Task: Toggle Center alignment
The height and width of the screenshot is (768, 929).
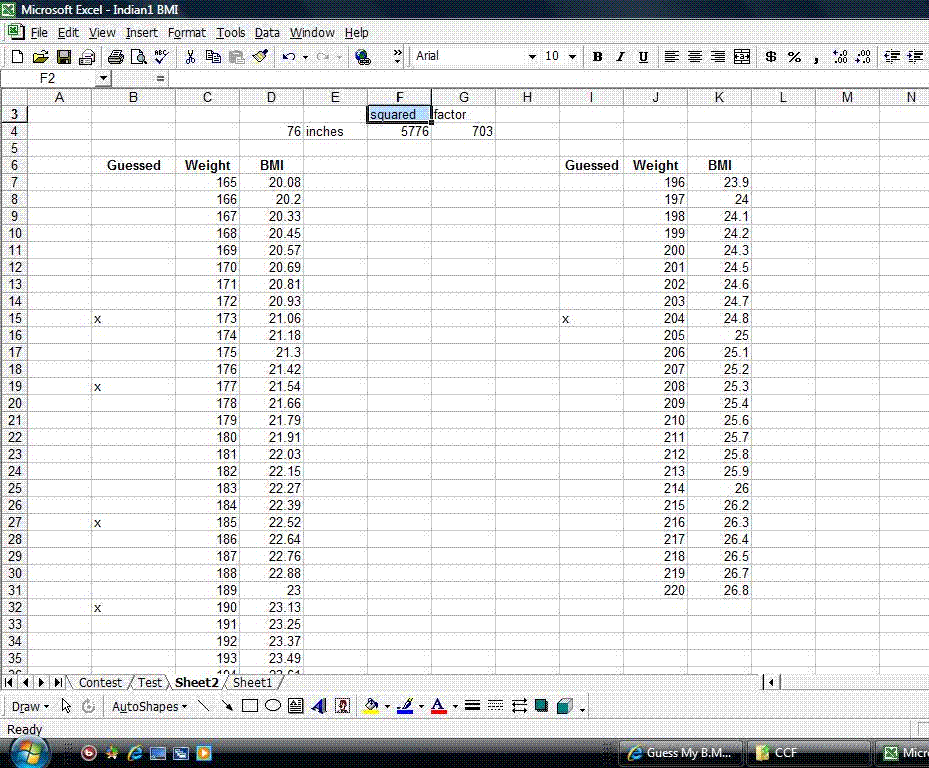Action: tap(694, 57)
